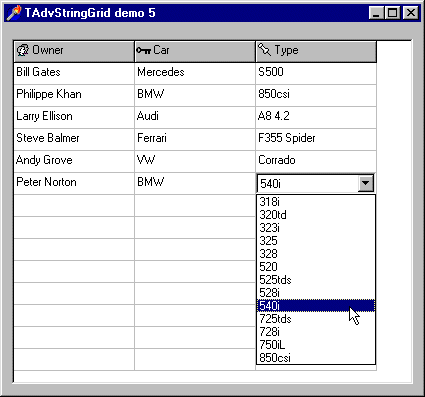425x397 pixels.
Task: Pick 520 from the dropdown list
Action: click(316, 267)
